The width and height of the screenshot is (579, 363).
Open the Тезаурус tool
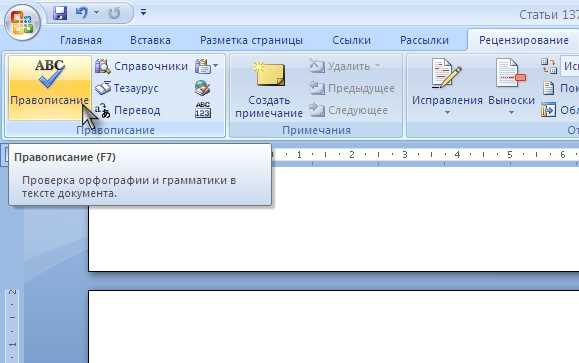pyautogui.click(x=127, y=88)
